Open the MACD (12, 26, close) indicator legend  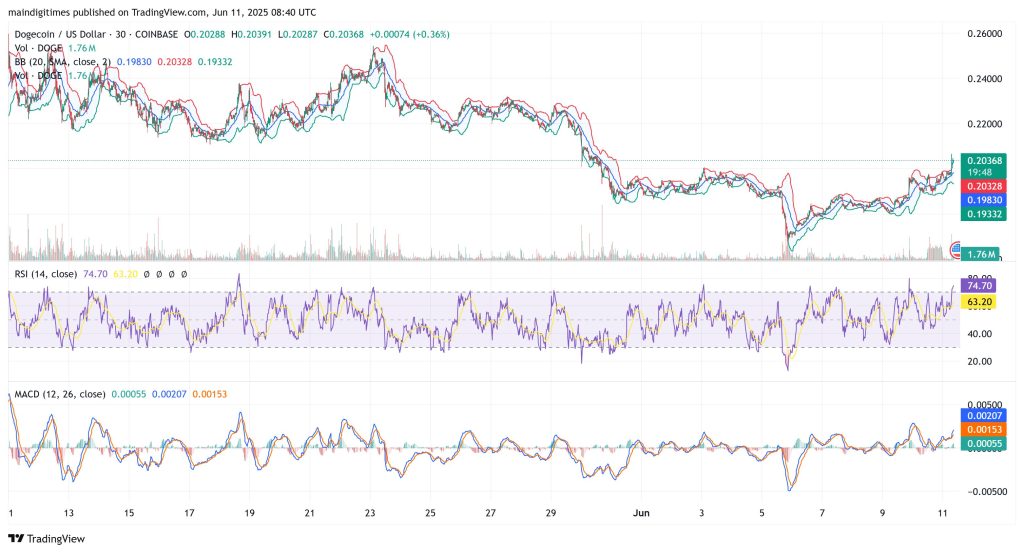point(55,394)
